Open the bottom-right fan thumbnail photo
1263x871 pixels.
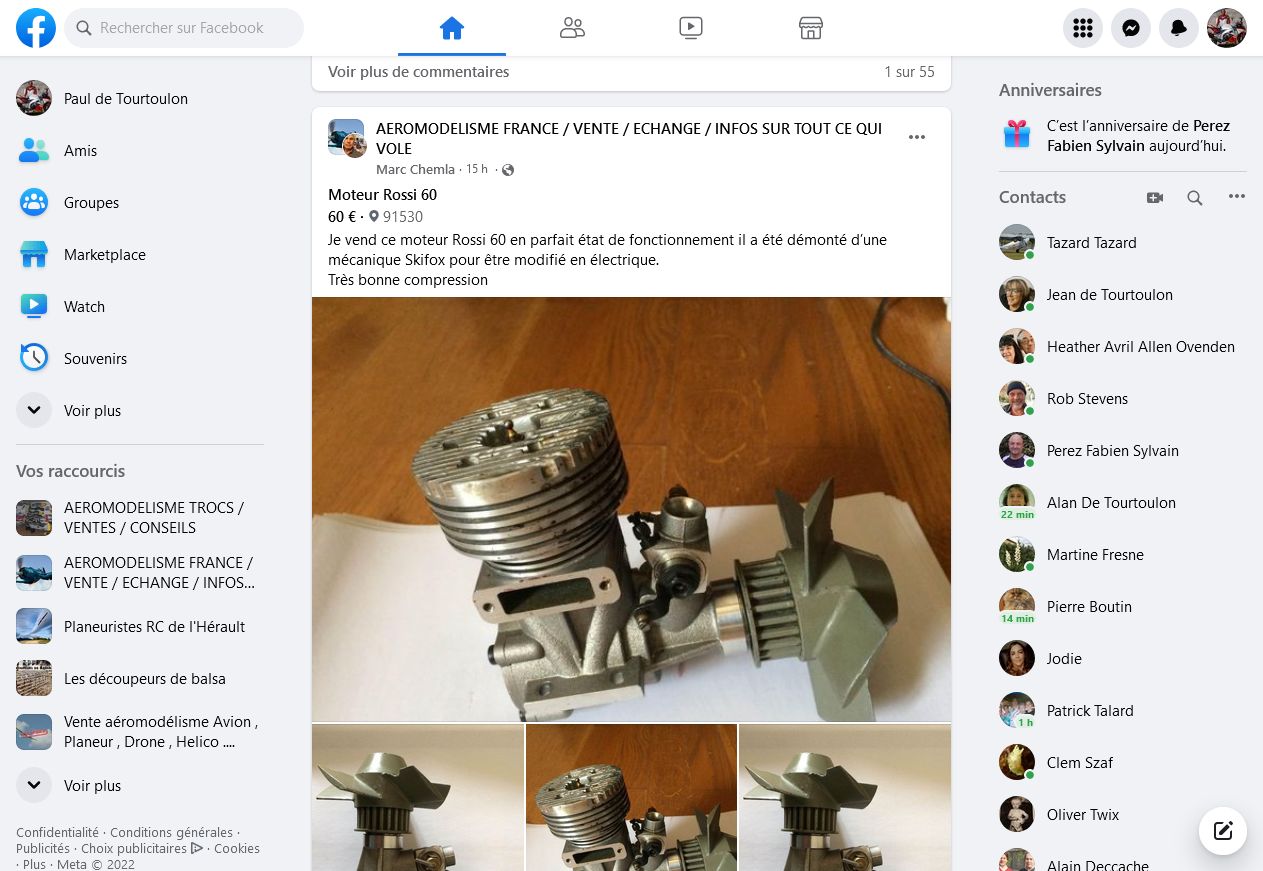click(x=845, y=797)
